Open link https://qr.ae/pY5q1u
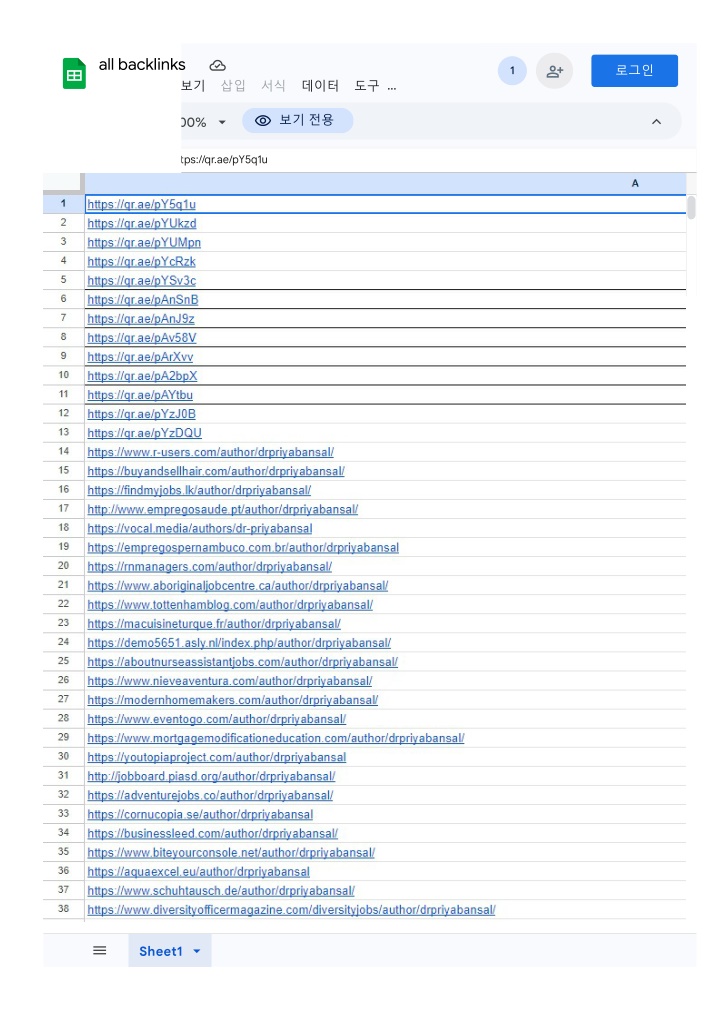The height and width of the screenshot is (1018, 720). click(x=142, y=205)
